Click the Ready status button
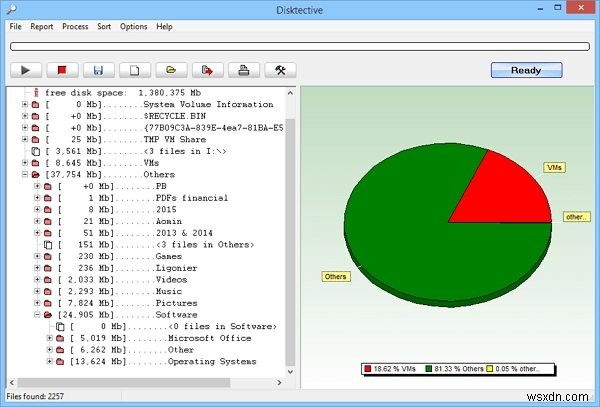This screenshot has height=407, width=600. point(526,70)
